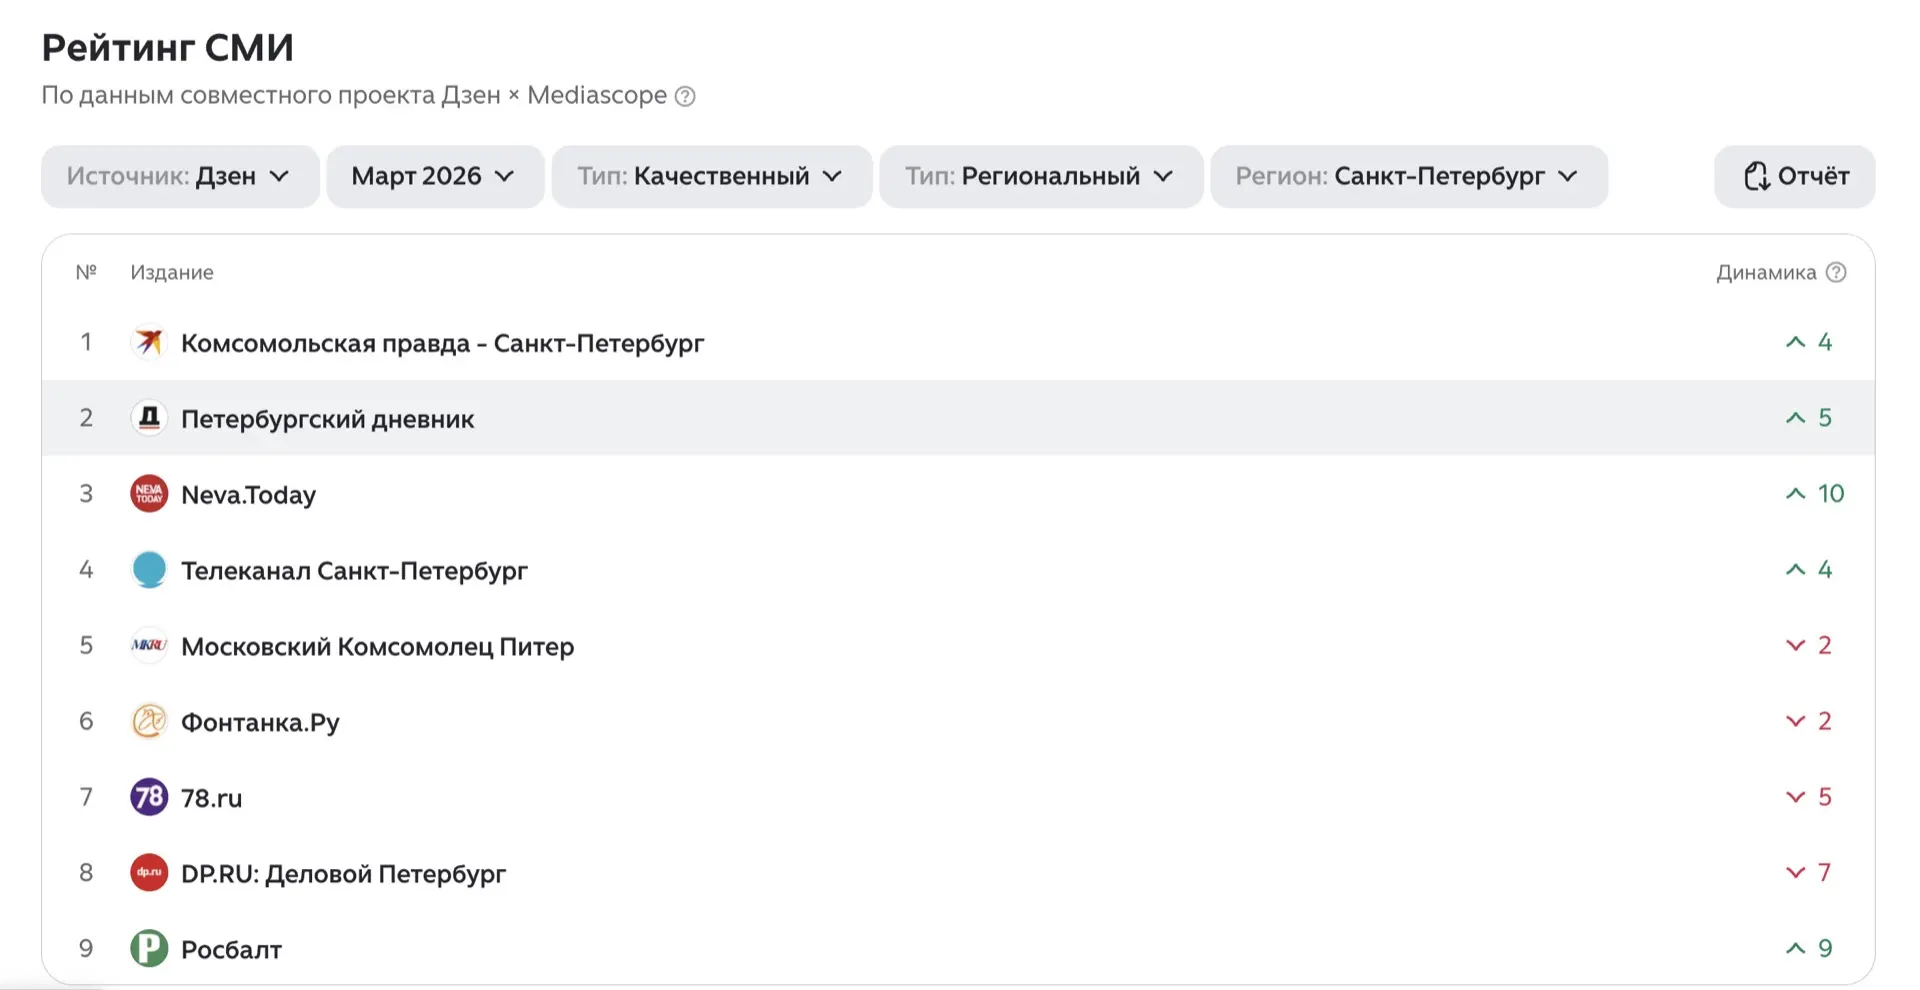This screenshot has width=1920, height=990.
Task: Click the green Росбалт logo icon
Action: coord(149,948)
